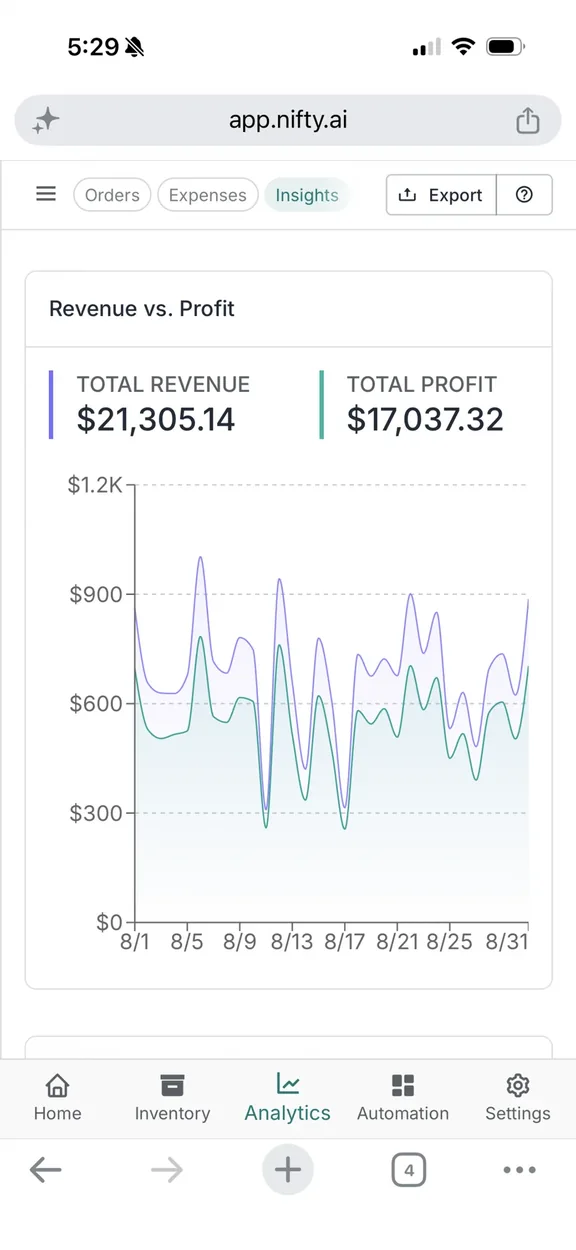576x1250 pixels.
Task: Click the 8/31 x-axis label
Action: coord(506,941)
